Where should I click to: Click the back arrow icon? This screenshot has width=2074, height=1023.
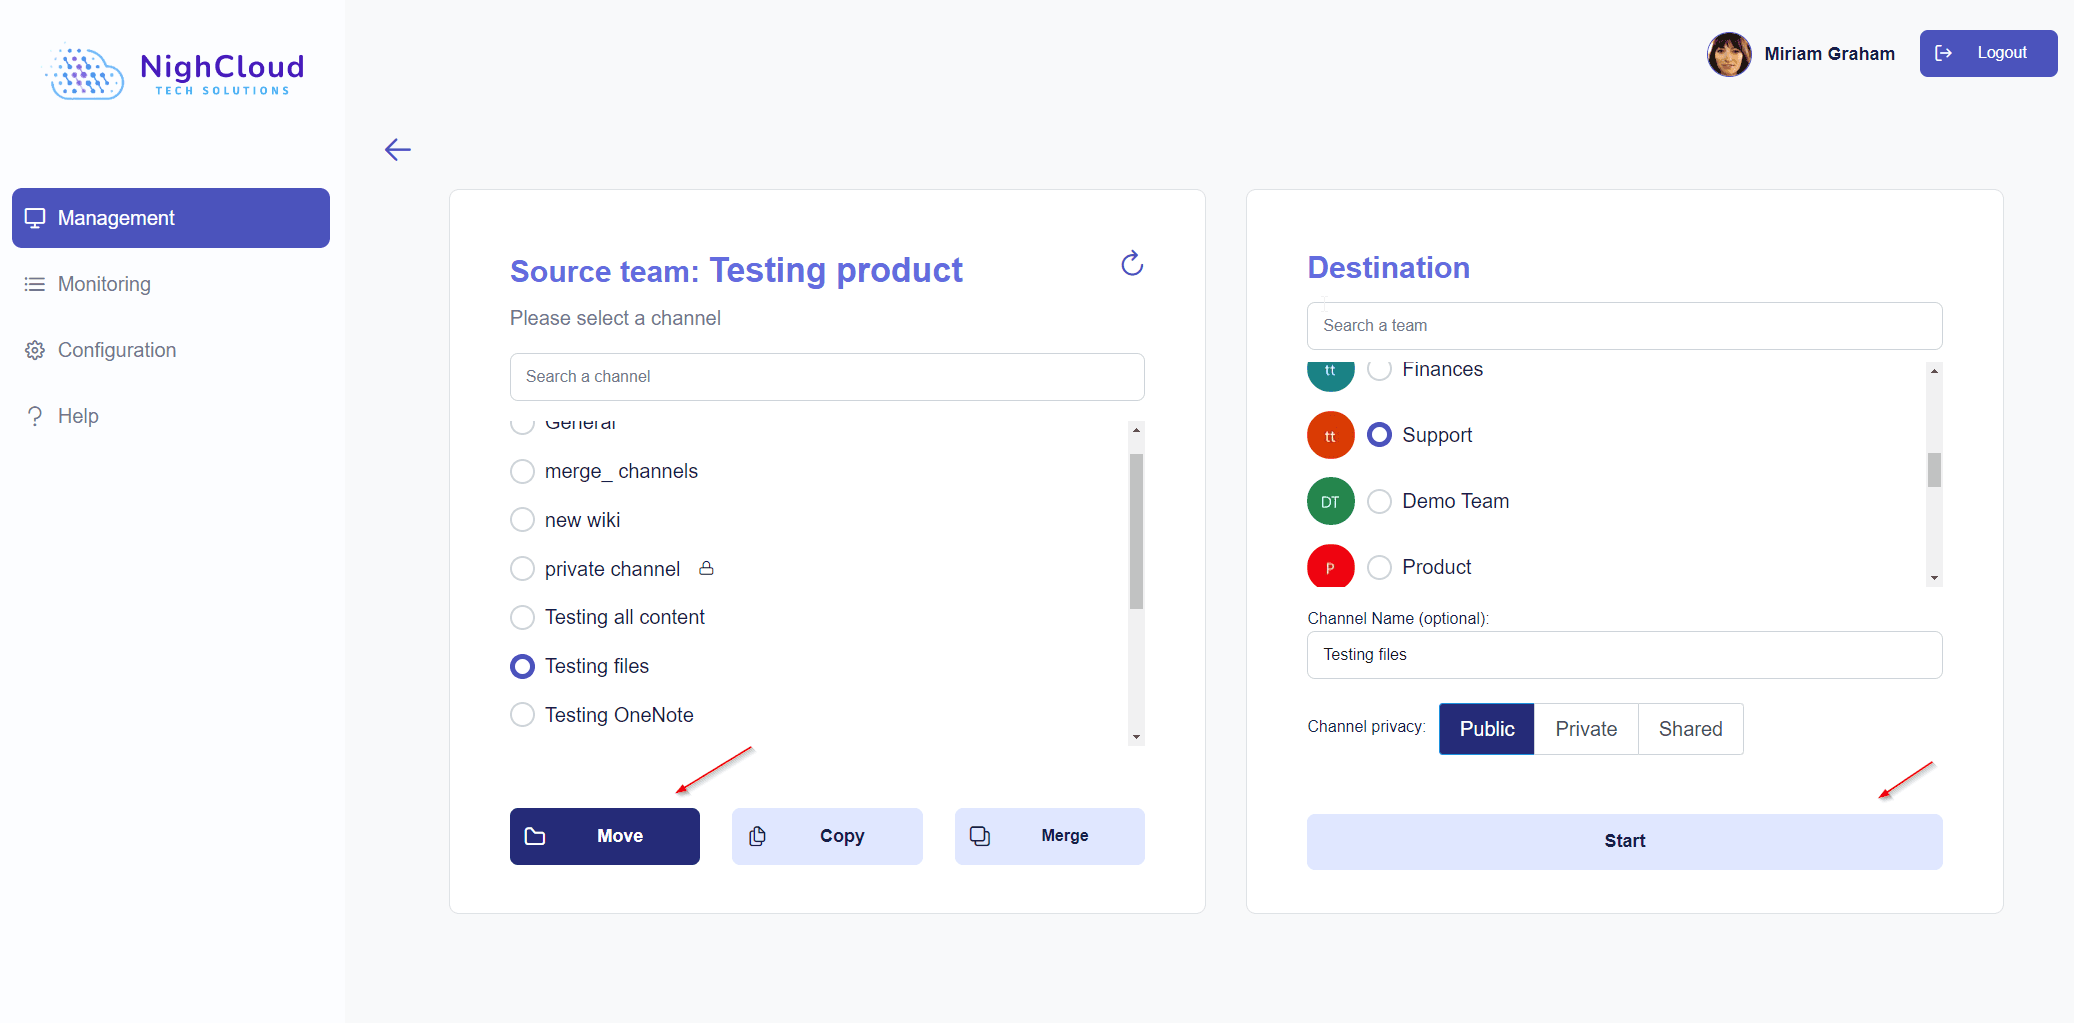(x=398, y=150)
